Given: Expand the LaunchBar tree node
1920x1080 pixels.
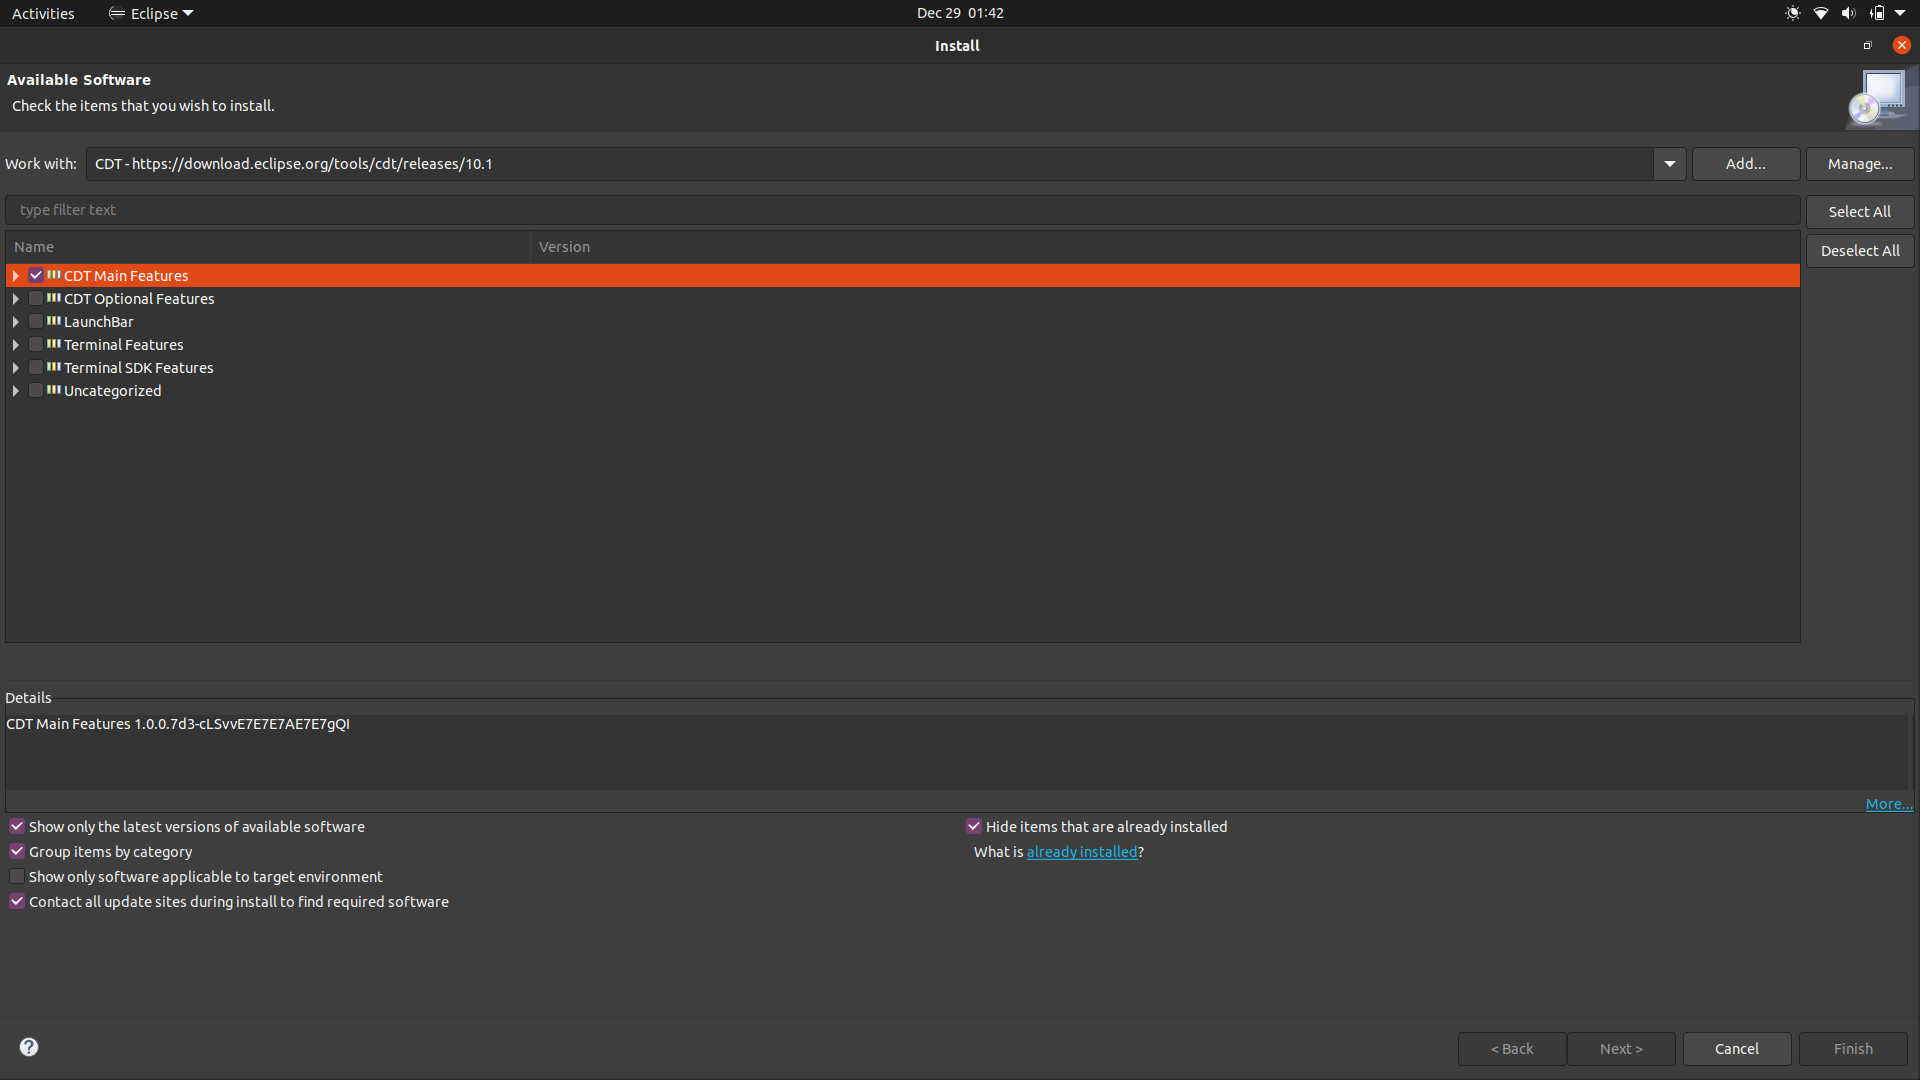Looking at the screenshot, I should point(16,321).
